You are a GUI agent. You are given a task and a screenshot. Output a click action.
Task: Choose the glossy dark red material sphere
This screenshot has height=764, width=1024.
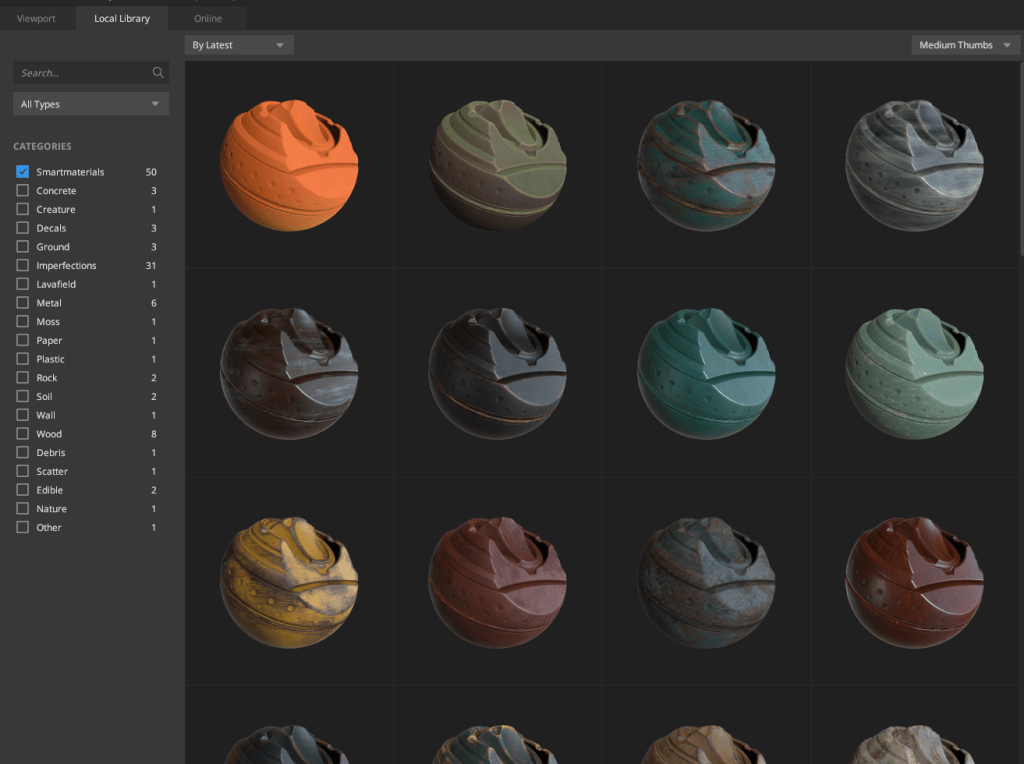pos(914,582)
